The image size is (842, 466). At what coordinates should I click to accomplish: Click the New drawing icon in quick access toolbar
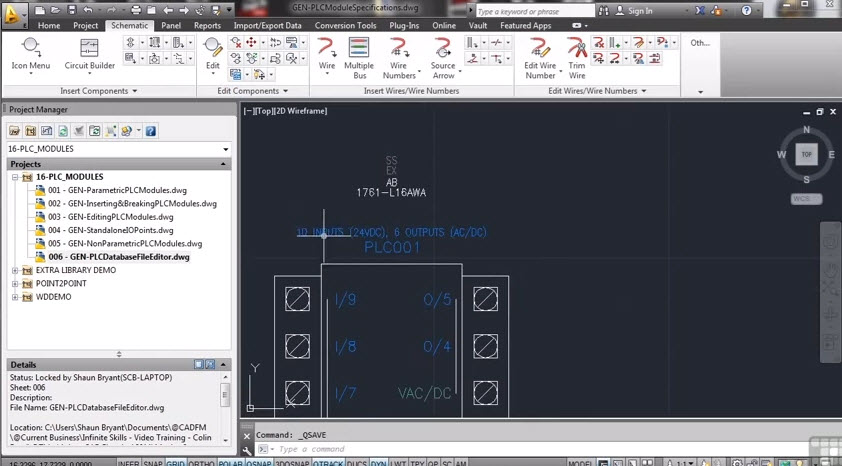[x=40, y=10]
